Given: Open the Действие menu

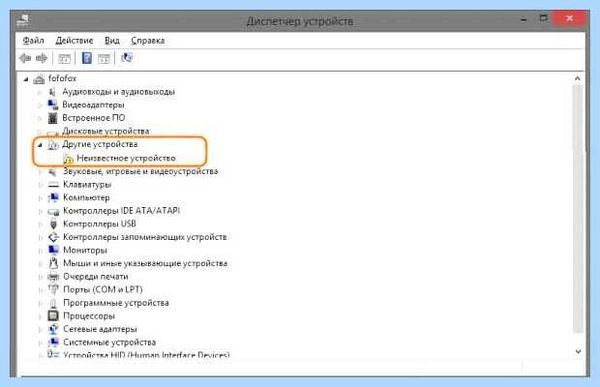Looking at the screenshot, I should coord(74,41).
